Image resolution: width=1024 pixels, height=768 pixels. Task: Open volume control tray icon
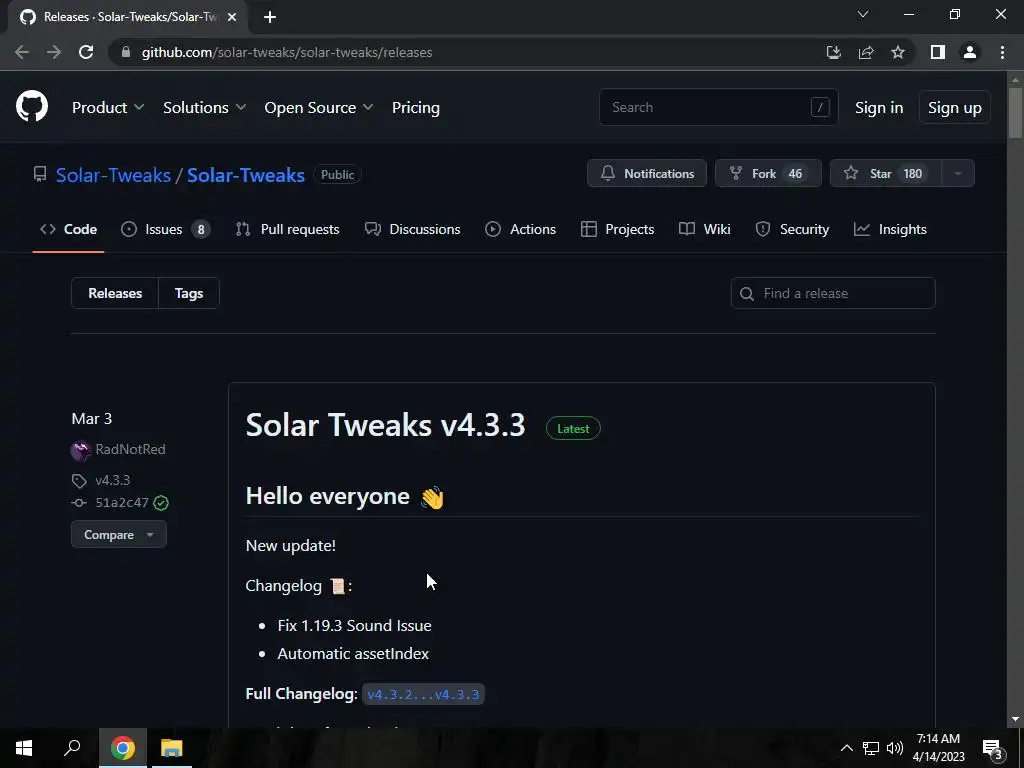895,748
